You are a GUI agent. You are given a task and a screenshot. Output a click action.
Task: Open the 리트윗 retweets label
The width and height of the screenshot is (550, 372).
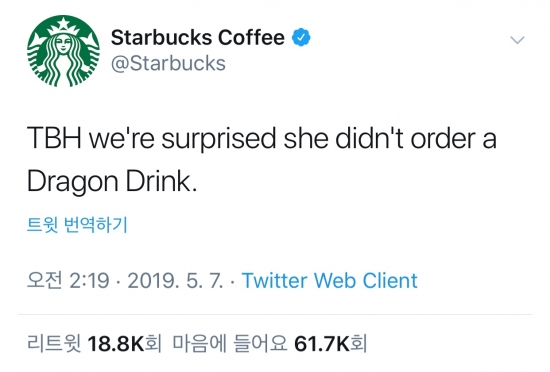(x=54, y=343)
